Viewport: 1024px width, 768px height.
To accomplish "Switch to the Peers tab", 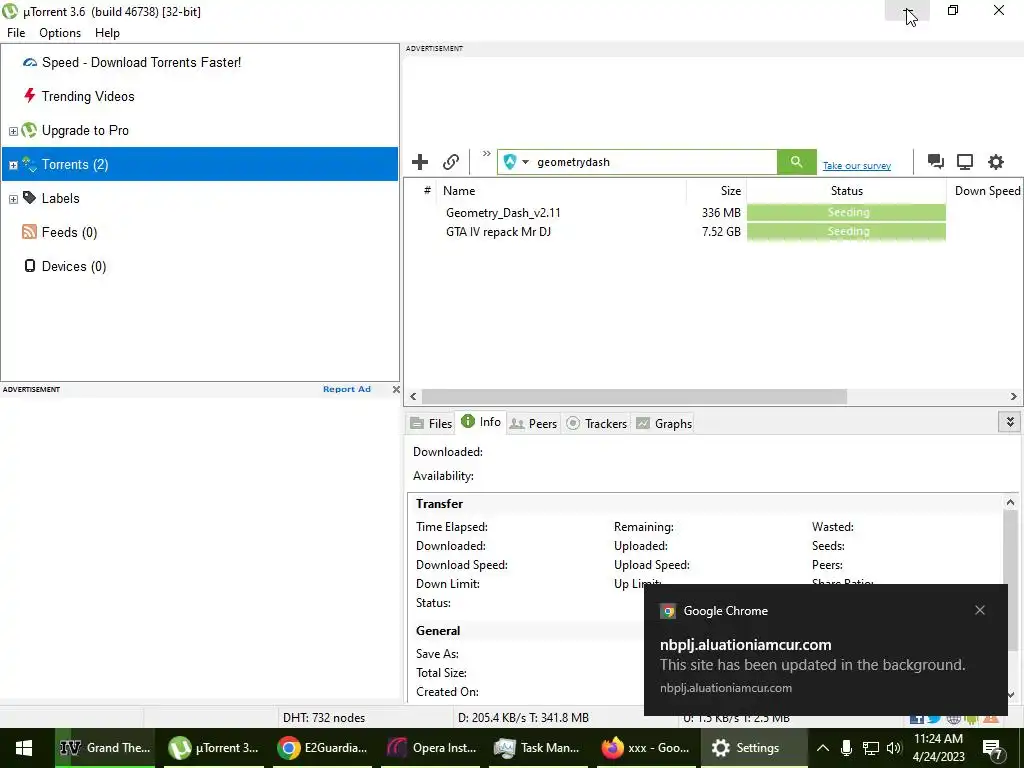I will click(534, 423).
